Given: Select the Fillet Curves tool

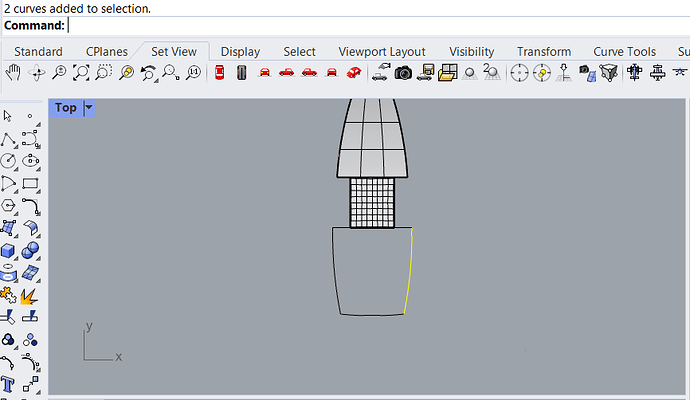Looking at the screenshot, I should (31, 206).
